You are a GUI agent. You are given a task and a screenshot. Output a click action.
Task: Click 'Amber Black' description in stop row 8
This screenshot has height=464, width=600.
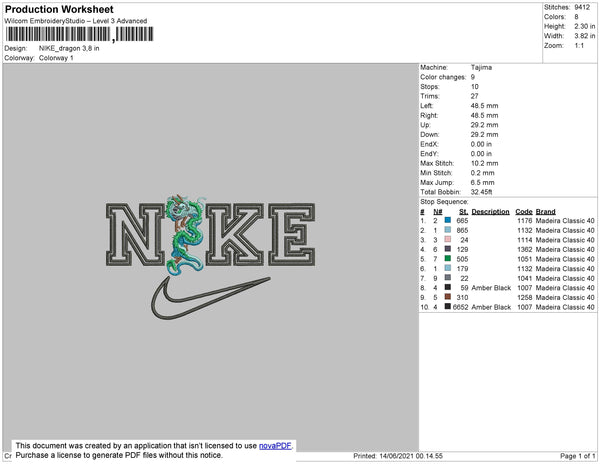(x=491, y=288)
